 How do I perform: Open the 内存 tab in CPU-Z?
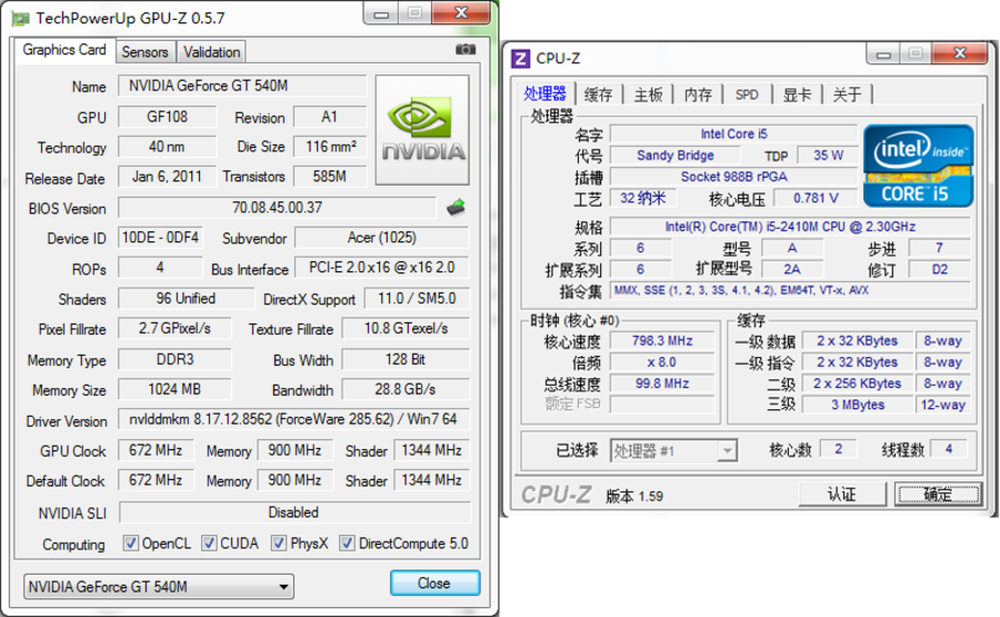coord(698,95)
